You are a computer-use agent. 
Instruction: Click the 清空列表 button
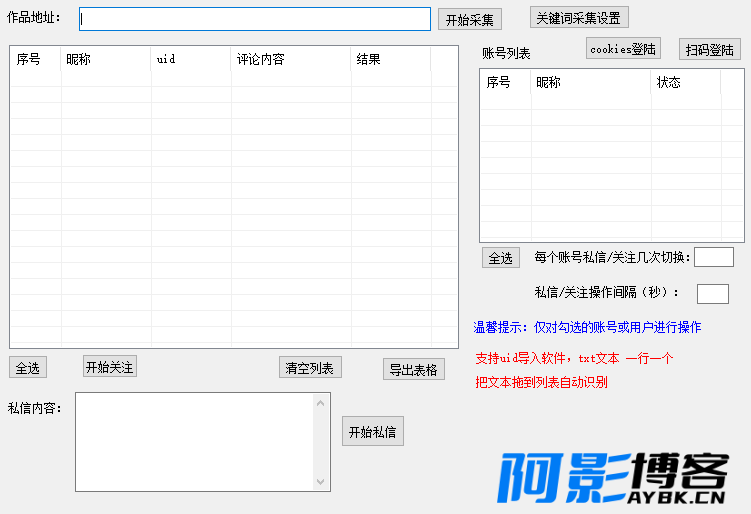(x=310, y=367)
